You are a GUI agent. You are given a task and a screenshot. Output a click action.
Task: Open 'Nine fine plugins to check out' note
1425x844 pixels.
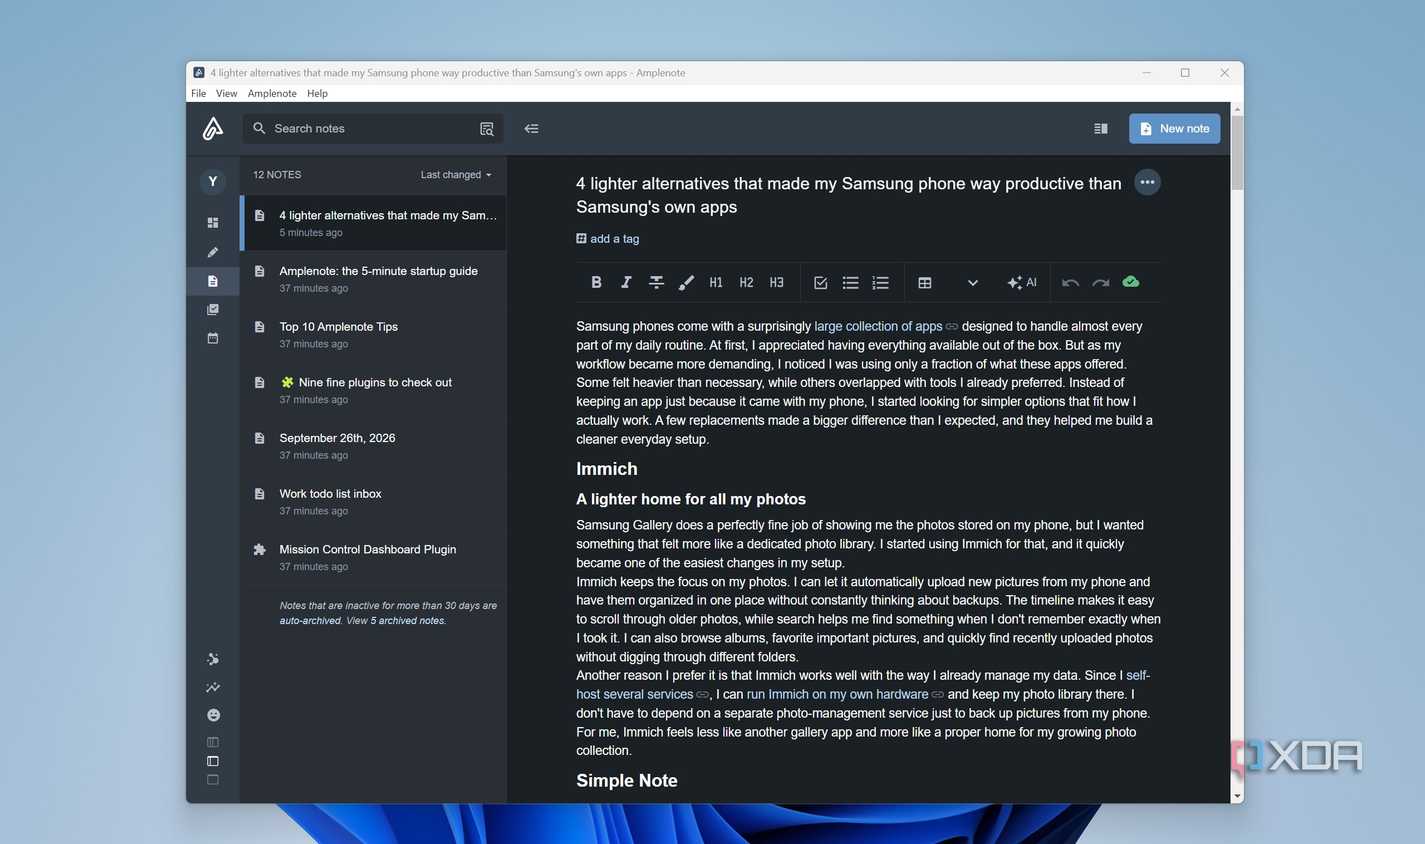pos(374,390)
